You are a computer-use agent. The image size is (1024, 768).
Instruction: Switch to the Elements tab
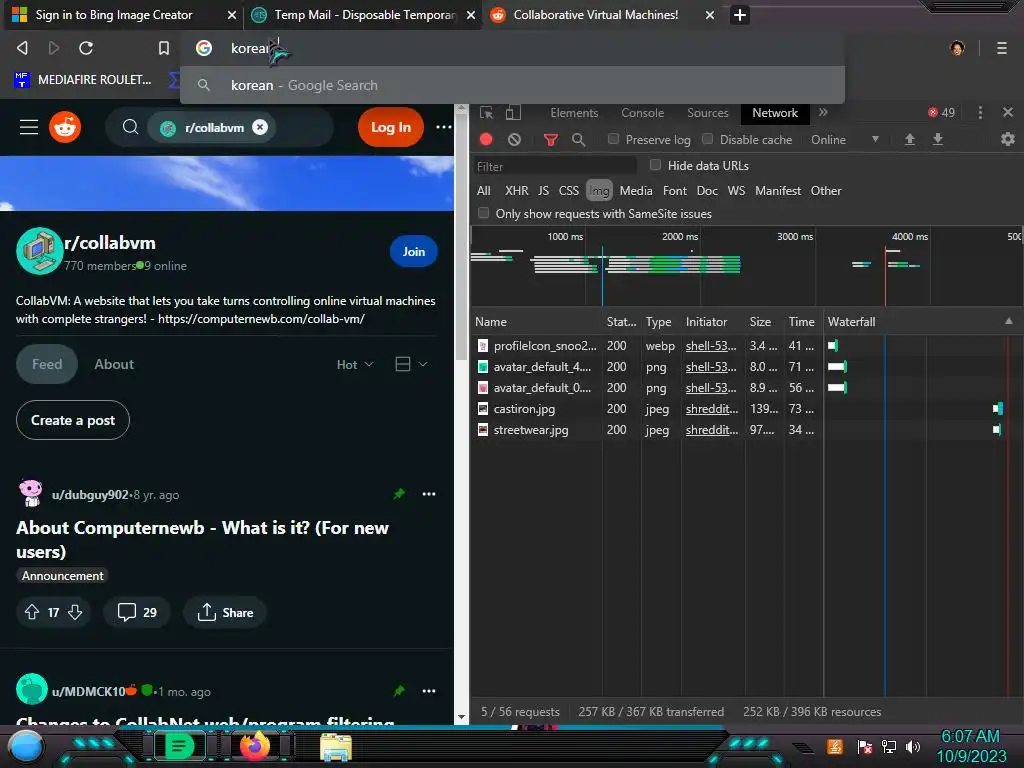[x=574, y=113]
